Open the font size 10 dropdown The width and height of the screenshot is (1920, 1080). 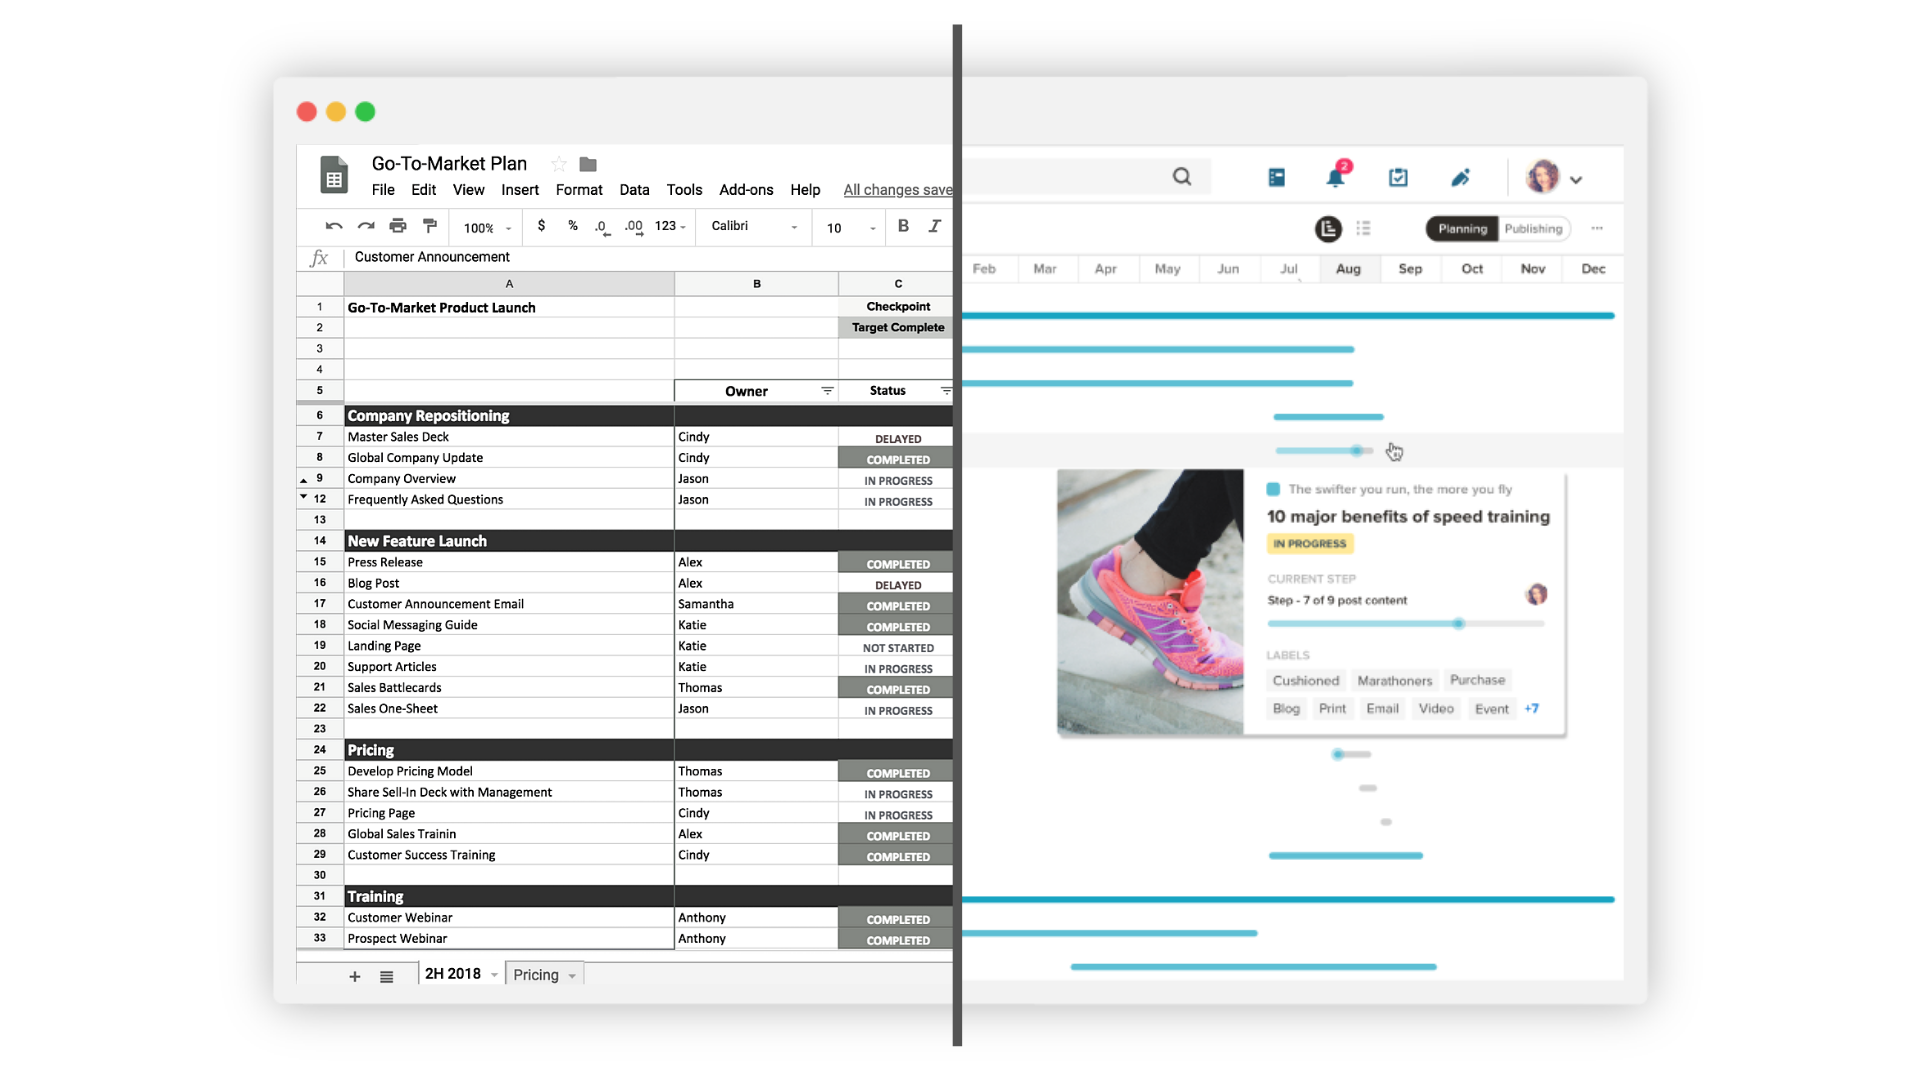851,228
